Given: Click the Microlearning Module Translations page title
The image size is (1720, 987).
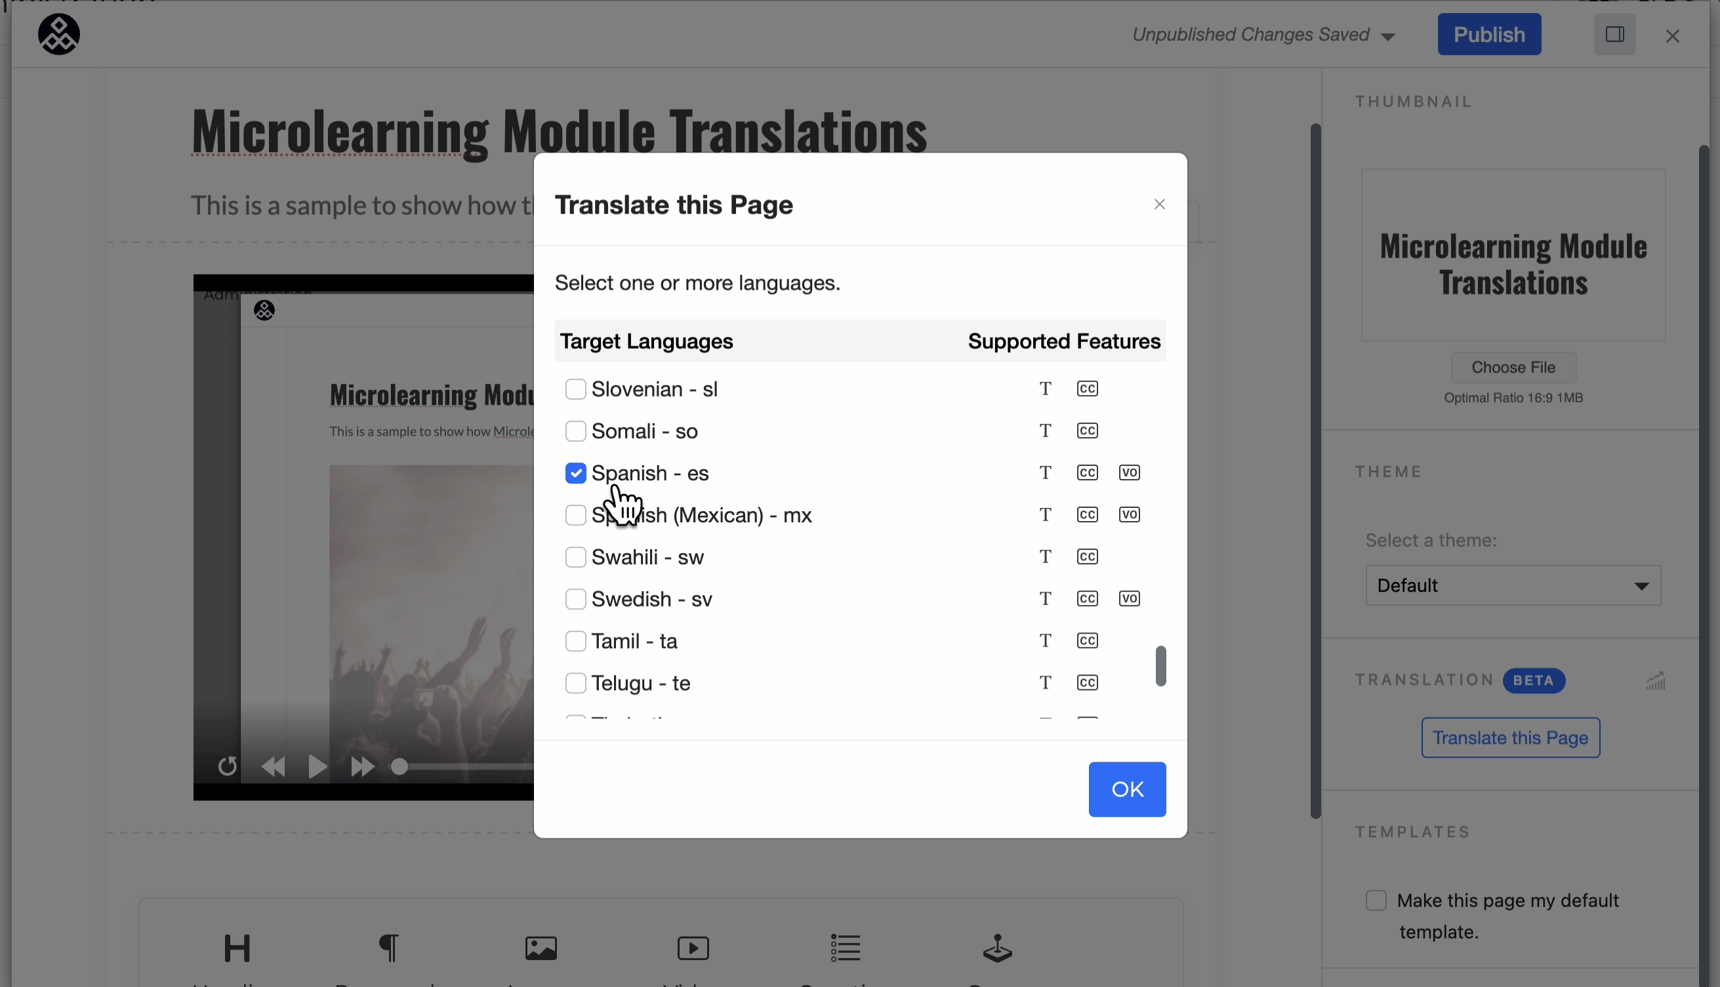Looking at the screenshot, I should (559, 131).
